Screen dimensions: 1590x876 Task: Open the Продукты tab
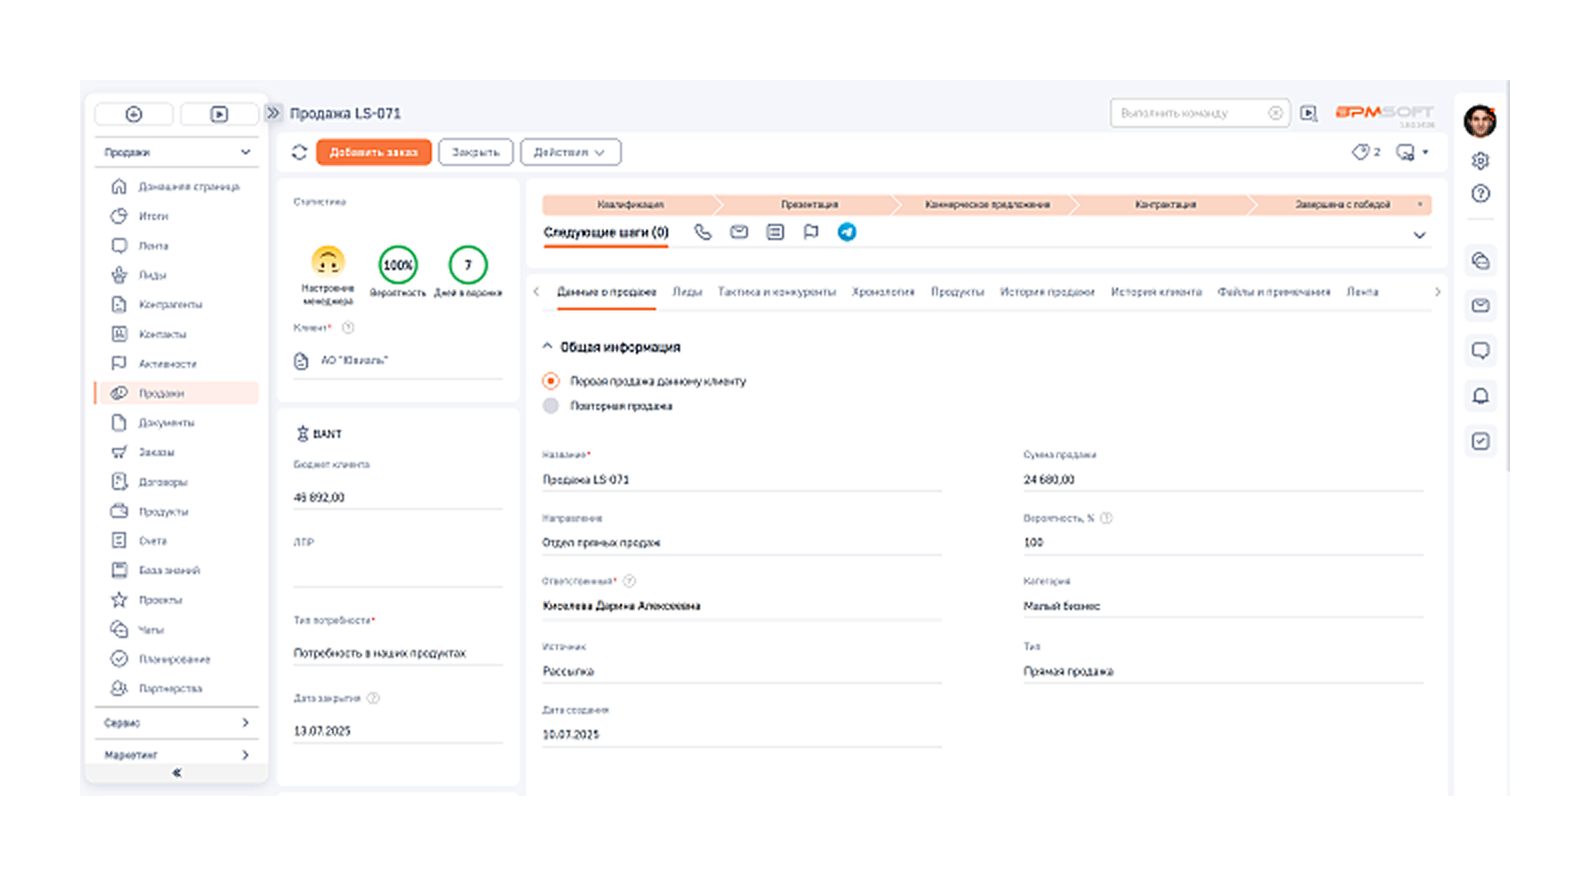click(957, 292)
